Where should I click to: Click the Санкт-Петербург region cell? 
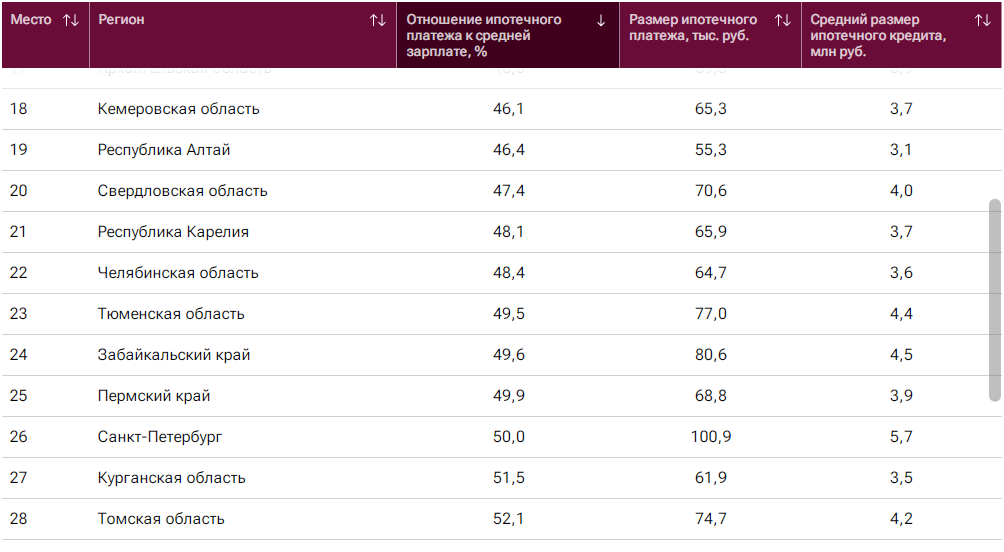point(160,437)
